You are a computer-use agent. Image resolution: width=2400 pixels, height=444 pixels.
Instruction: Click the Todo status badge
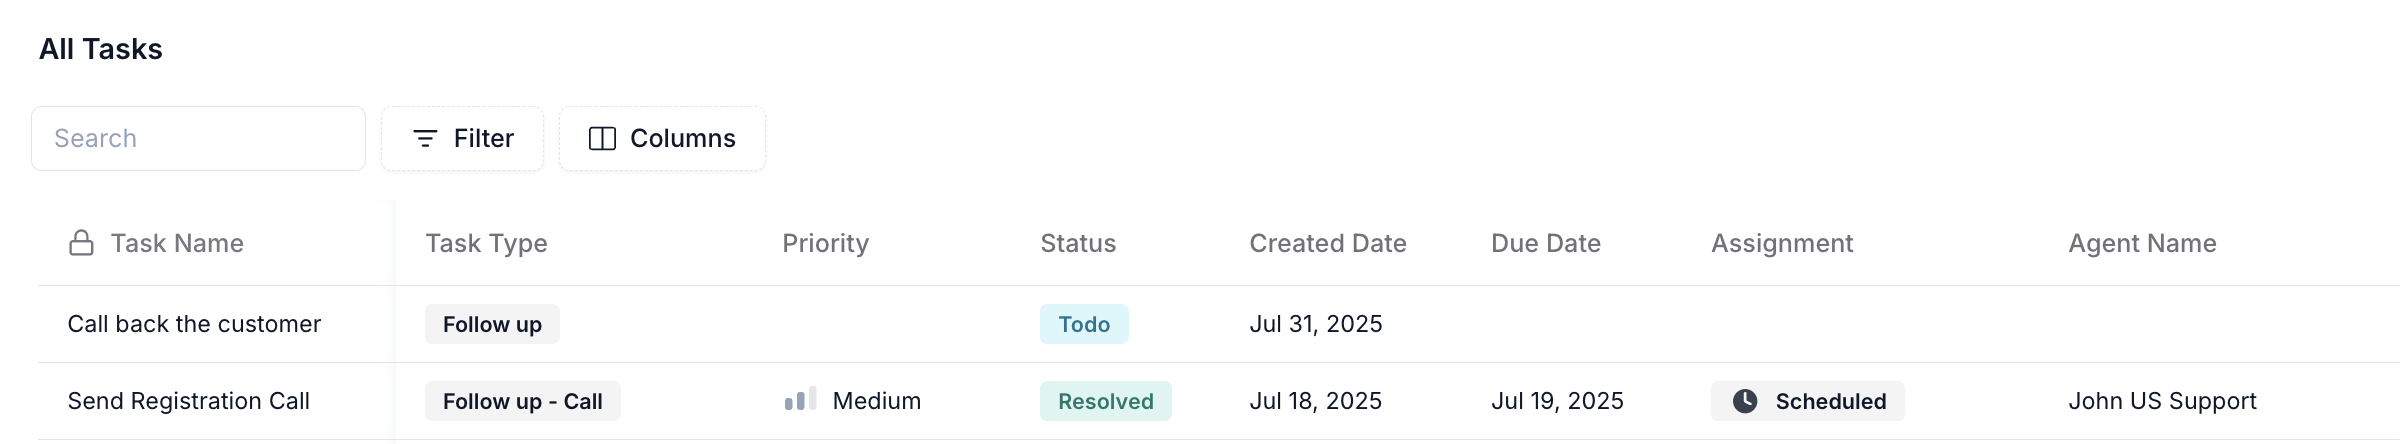[1084, 324]
